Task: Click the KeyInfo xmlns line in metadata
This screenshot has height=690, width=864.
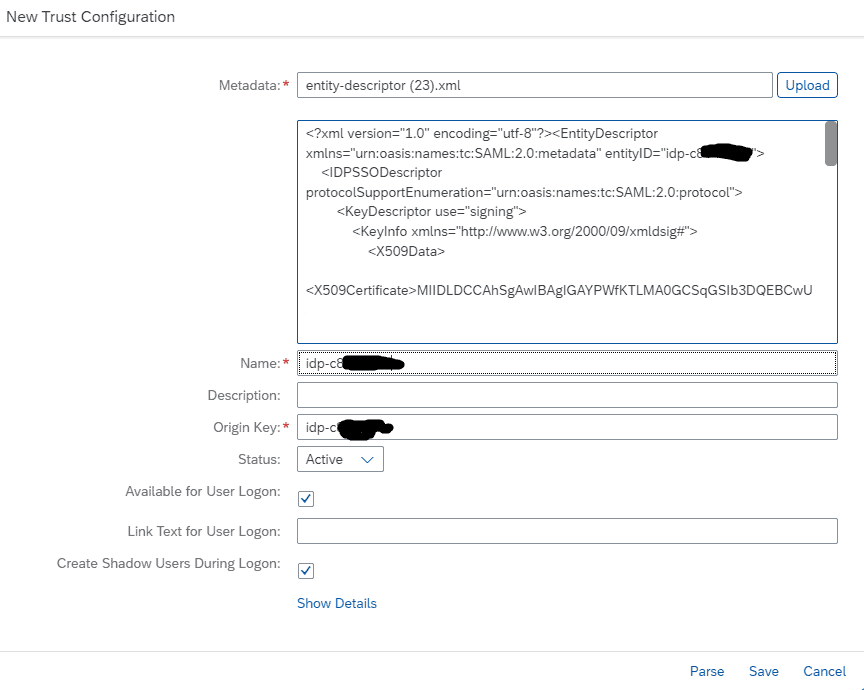Action: [525, 231]
